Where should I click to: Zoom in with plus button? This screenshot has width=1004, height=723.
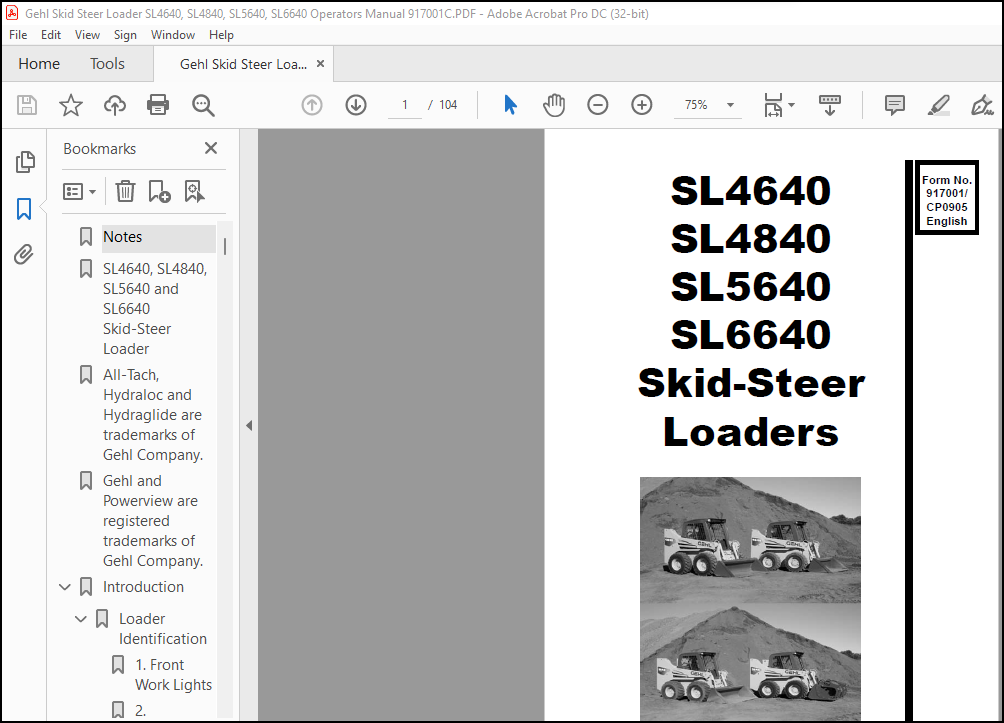coord(642,105)
